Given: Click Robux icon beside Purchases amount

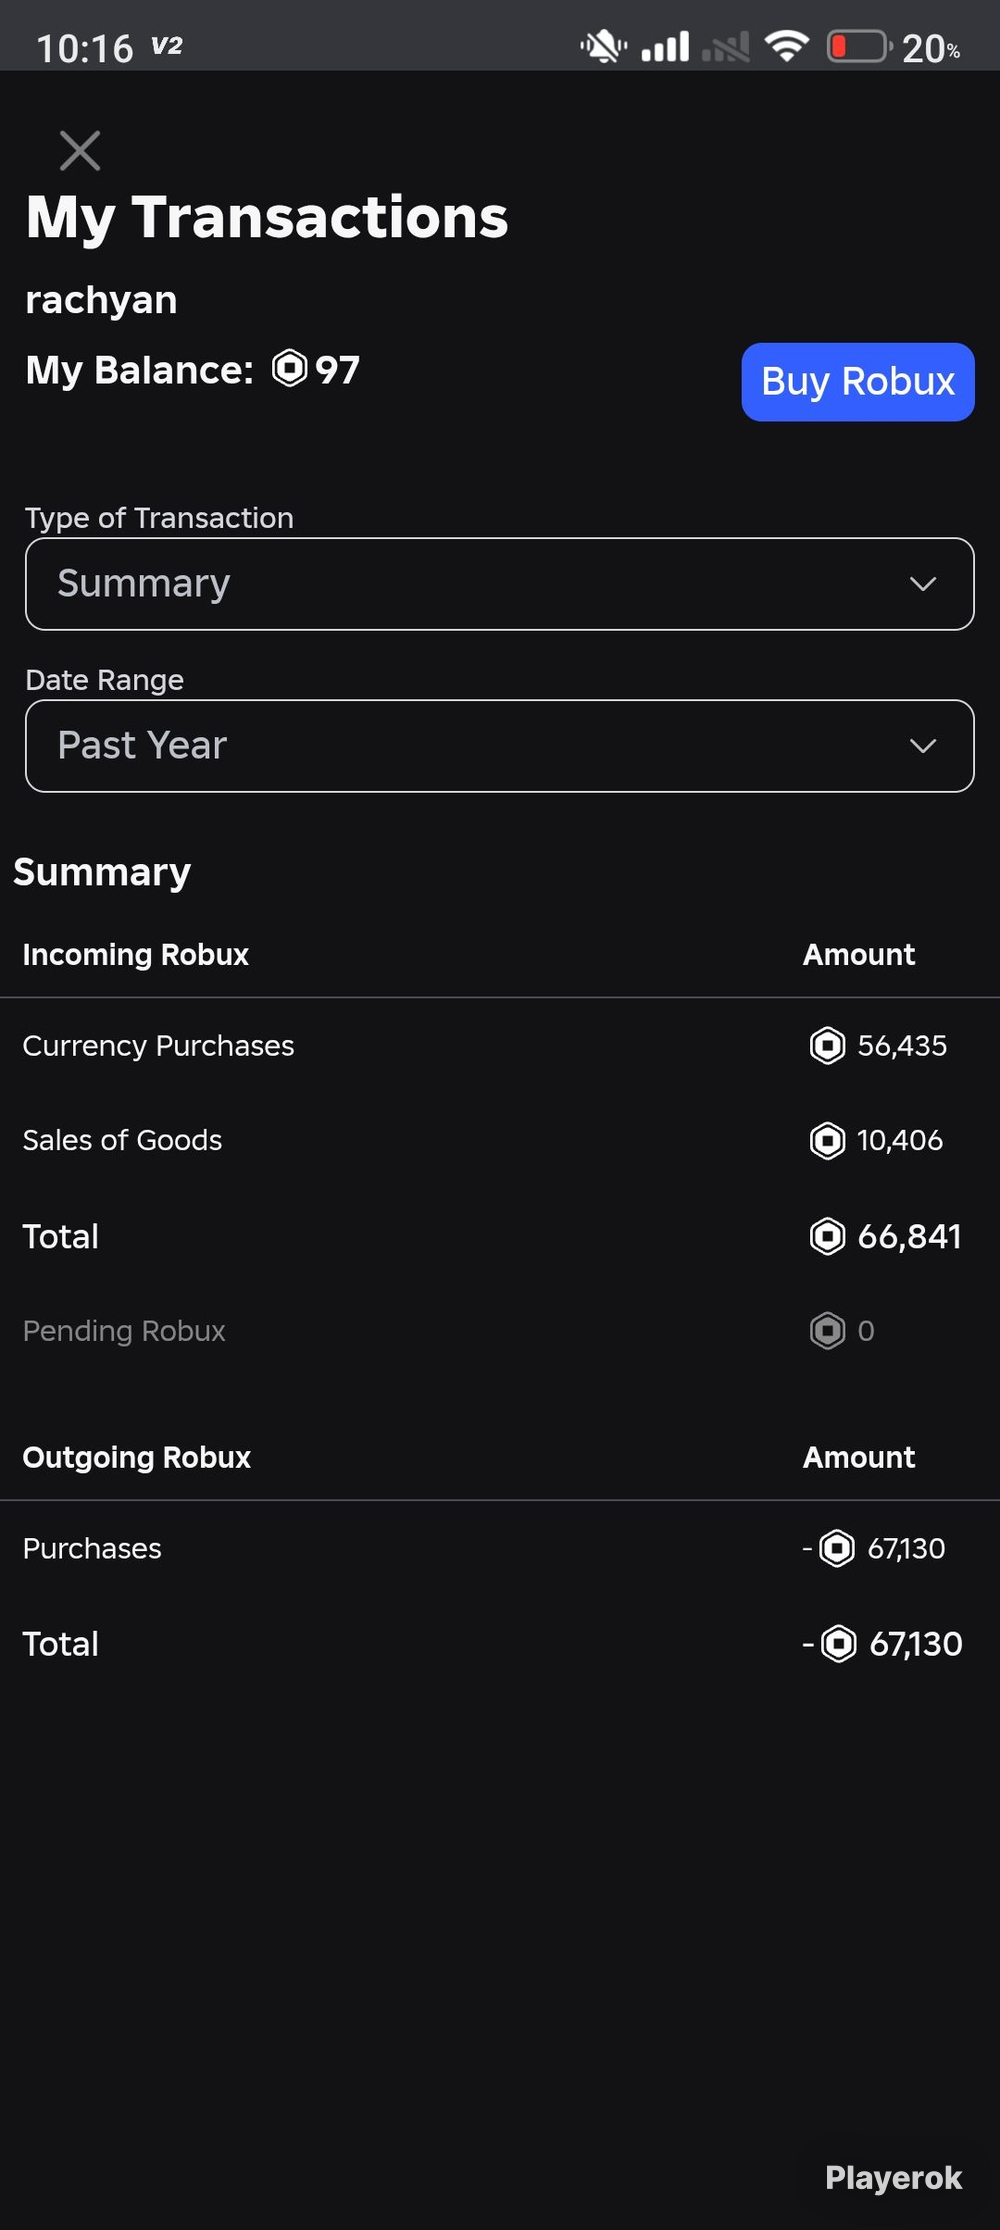Looking at the screenshot, I should [837, 1548].
